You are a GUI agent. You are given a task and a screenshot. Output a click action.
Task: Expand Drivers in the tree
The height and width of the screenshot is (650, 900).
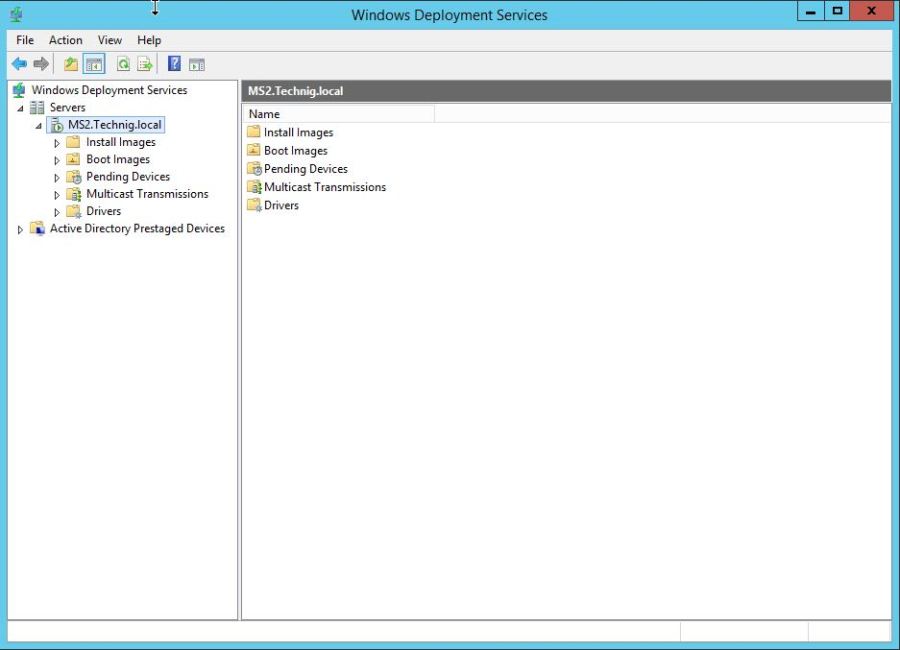point(57,212)
